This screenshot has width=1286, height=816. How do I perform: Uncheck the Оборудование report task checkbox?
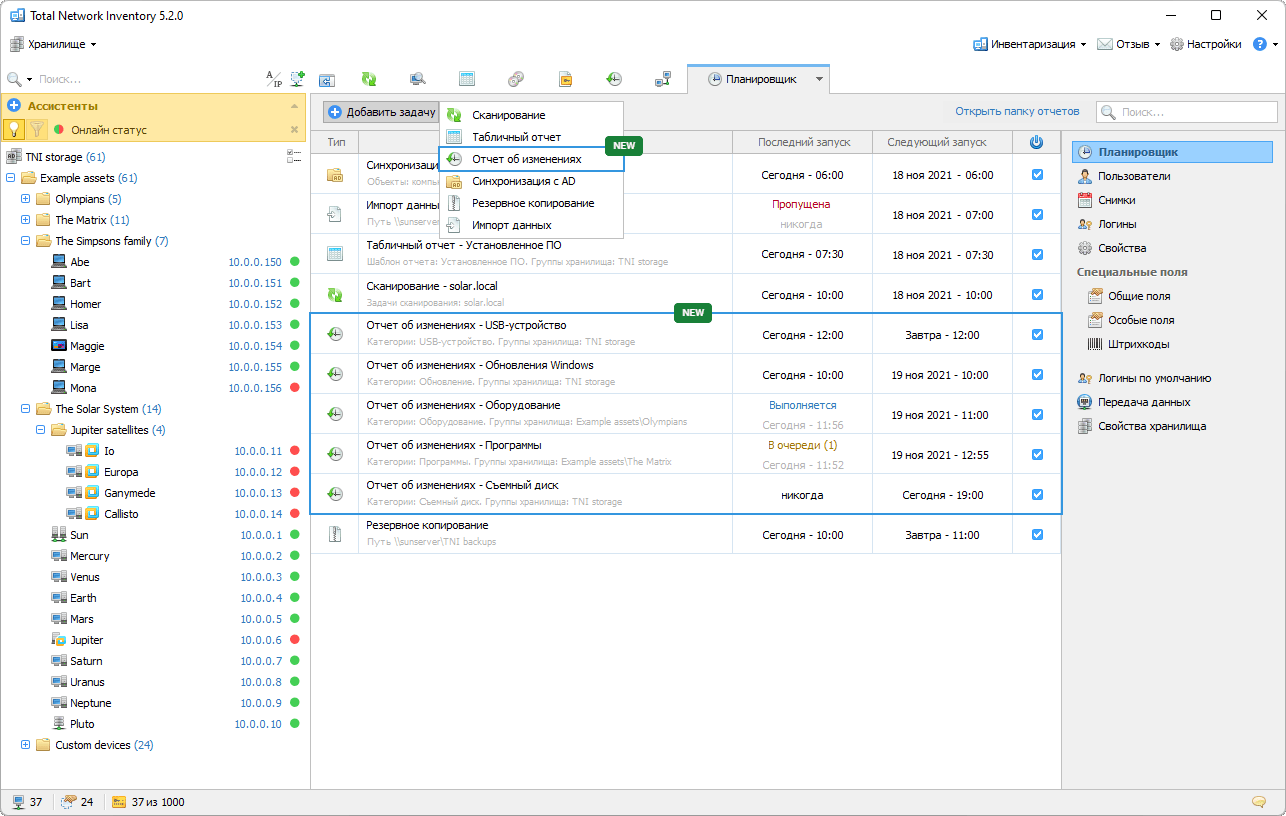pyautogui.click(x=1037, y=415)
